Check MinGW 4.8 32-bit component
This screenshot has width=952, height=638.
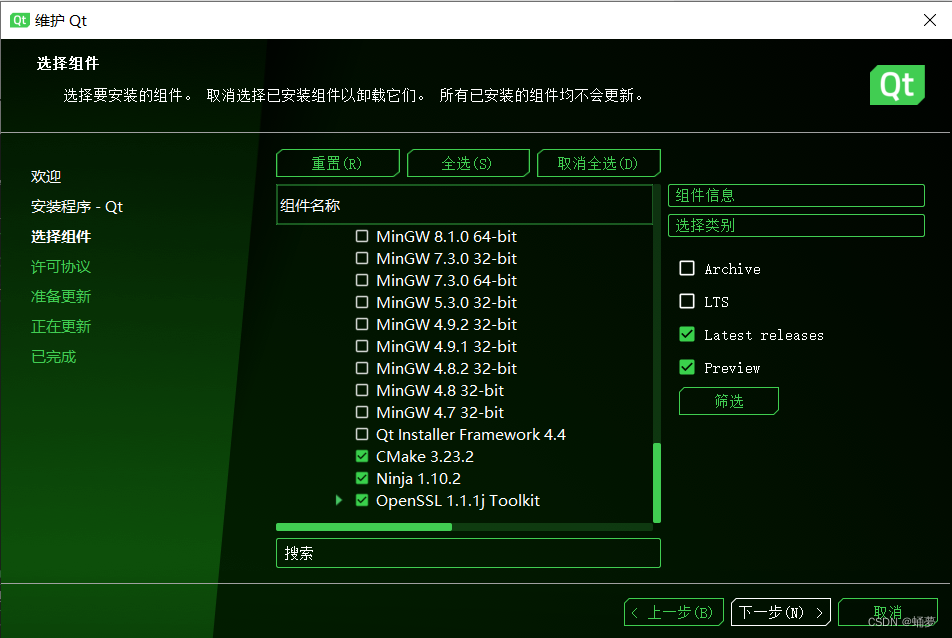[362, 390]
